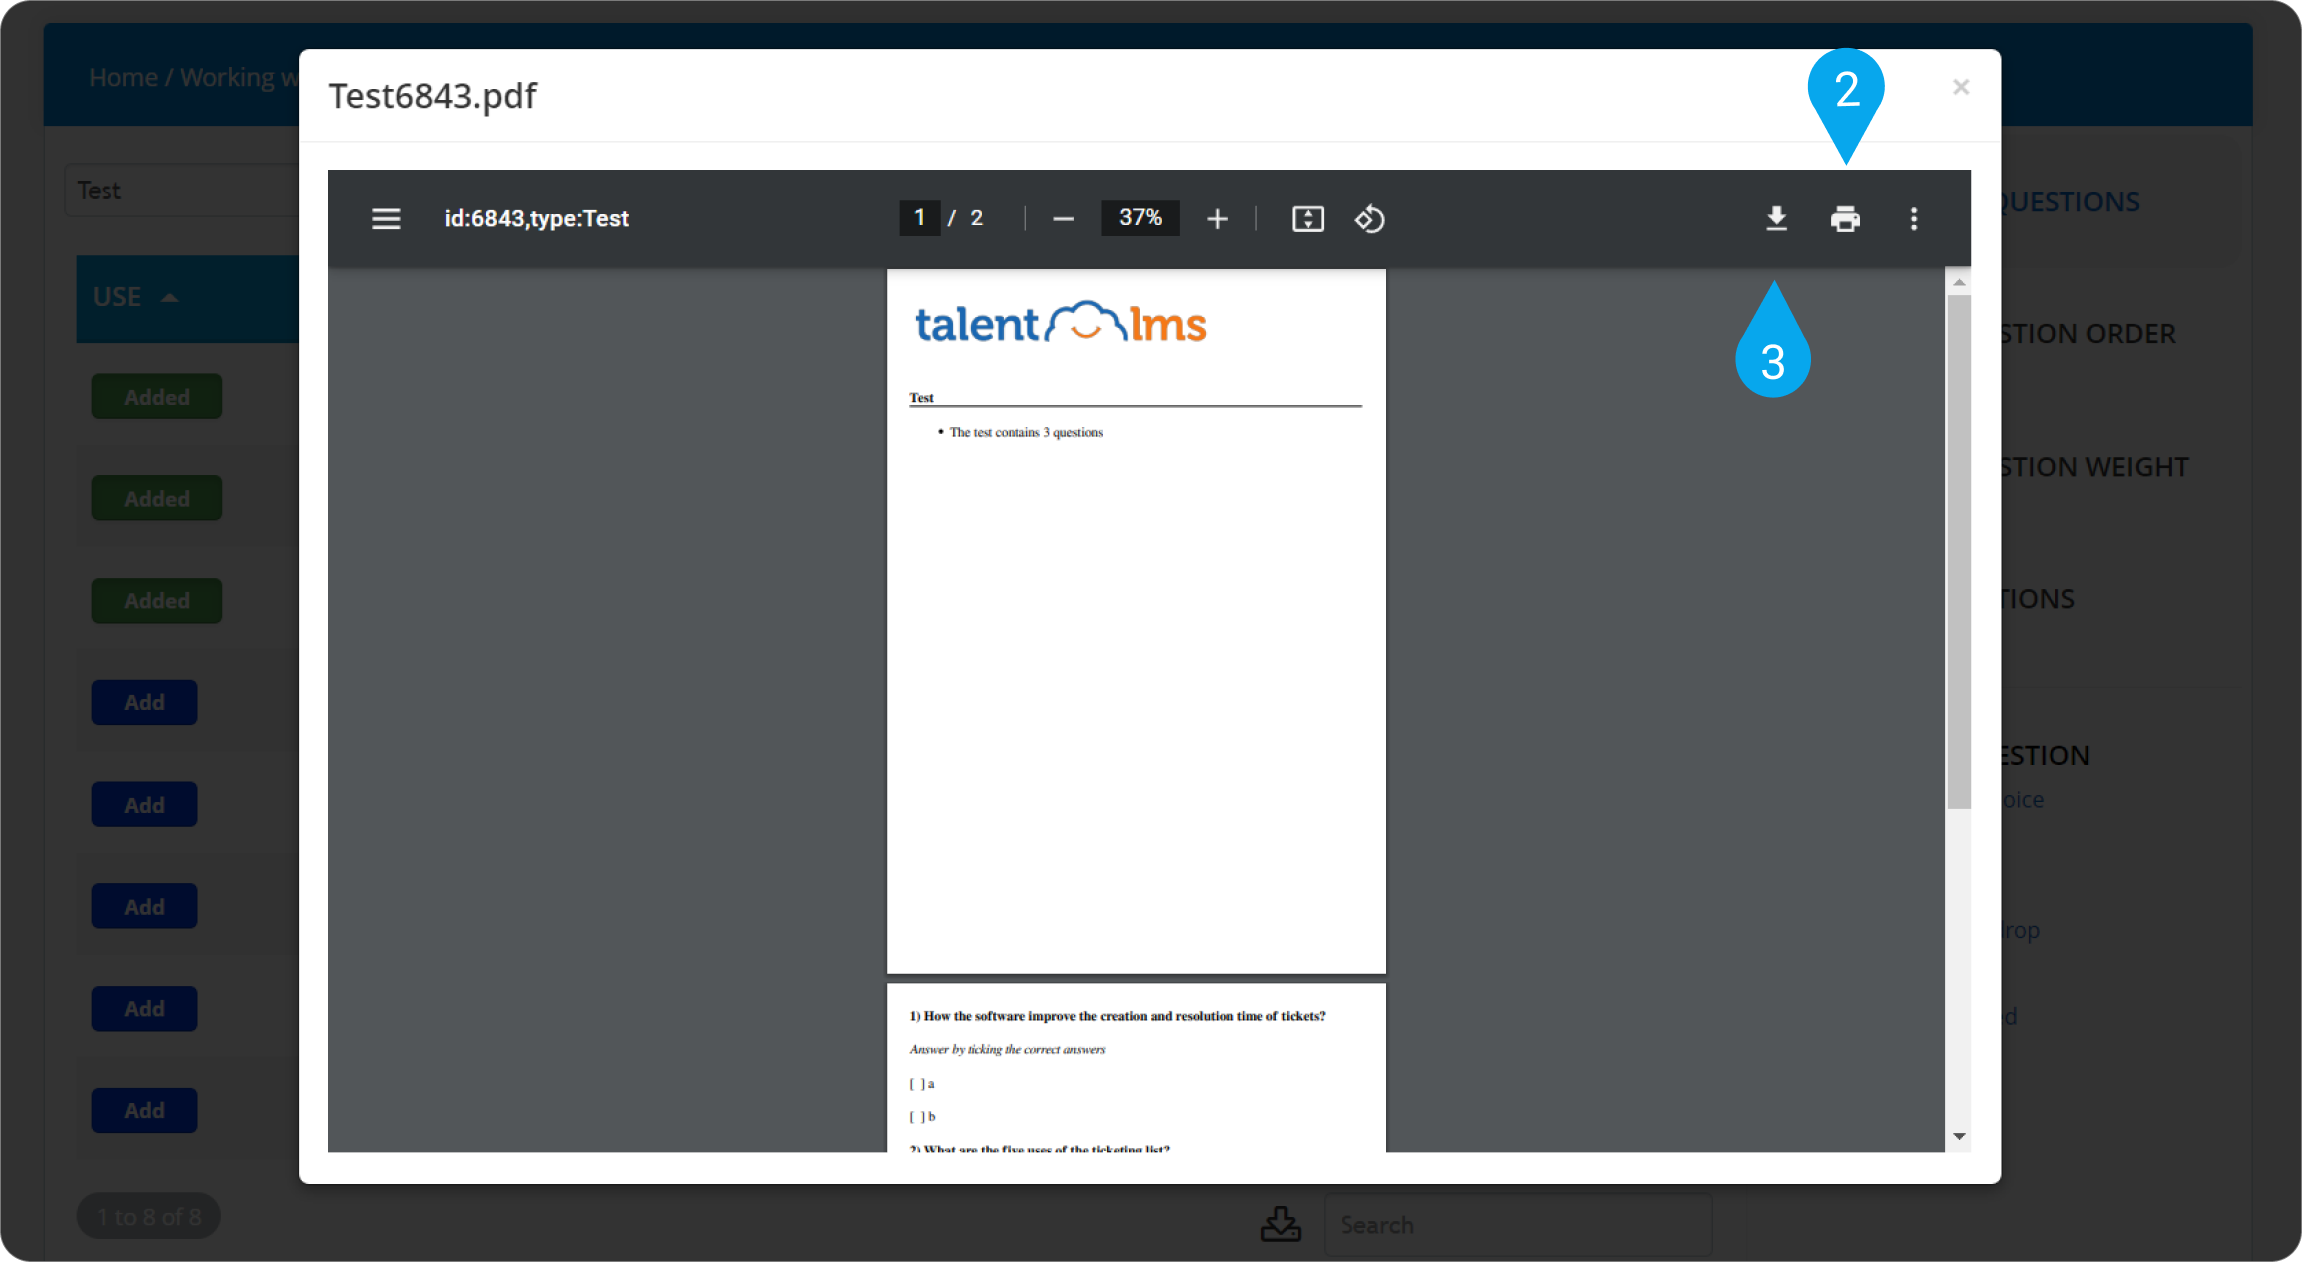Click the PDF scrollbar down arrow
This screenshot has height=1262, width=2302.
[x=1959, y=1136]
